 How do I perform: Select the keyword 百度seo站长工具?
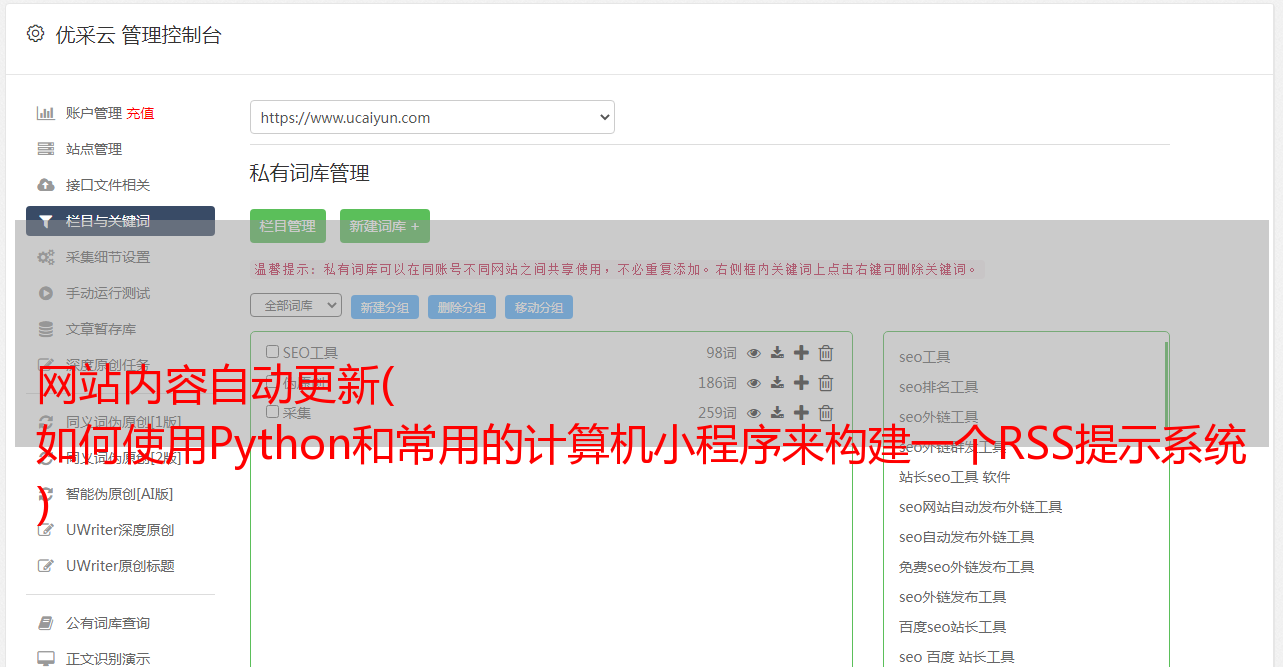(953, 627)
